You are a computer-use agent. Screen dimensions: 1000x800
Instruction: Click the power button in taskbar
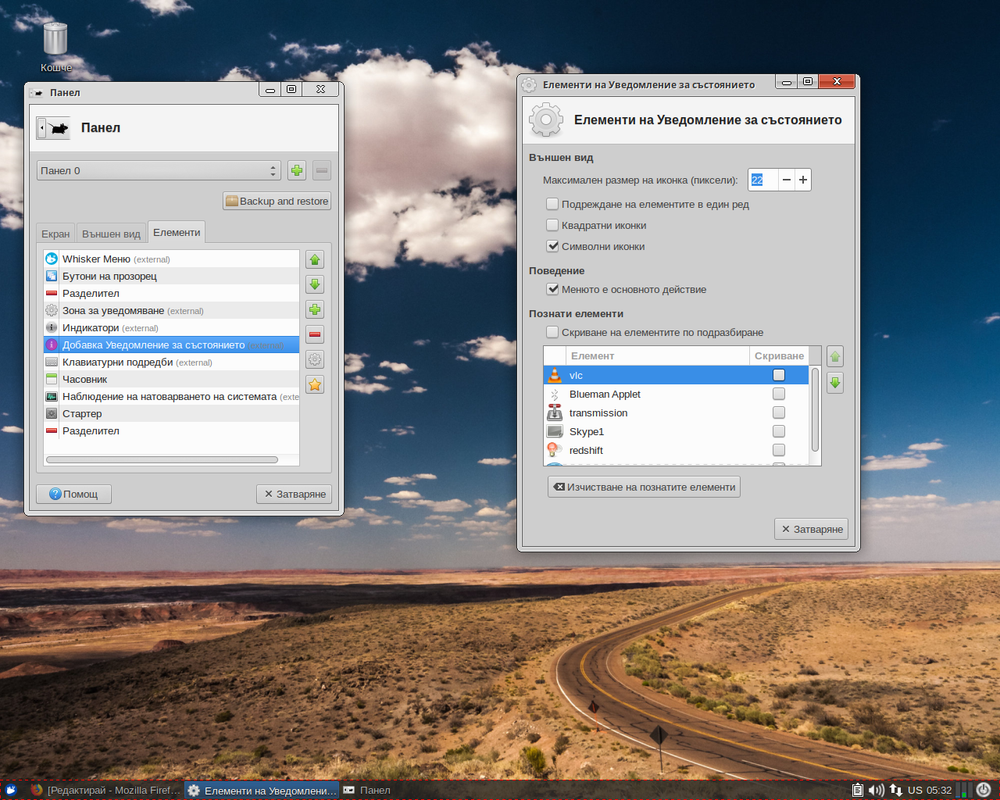(x=983, y=790)
